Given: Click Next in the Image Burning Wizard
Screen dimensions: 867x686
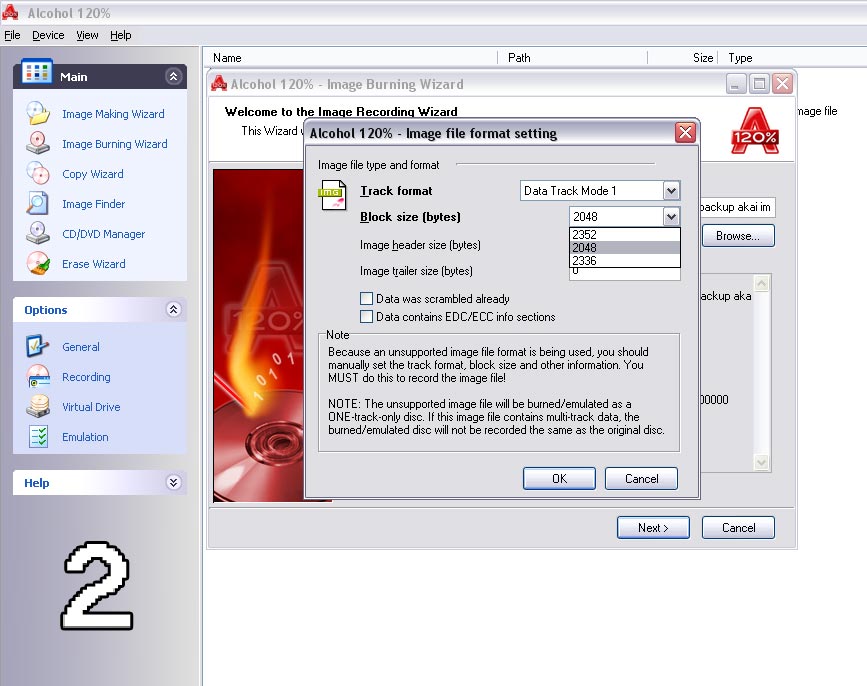Looking at the screenshot, I should [653, 528].
